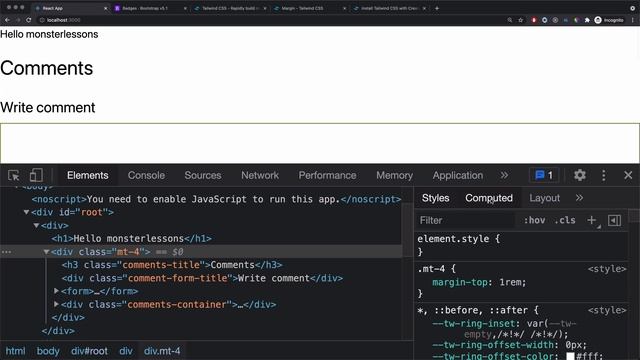Image resolution: width=640 pixels, height=360 pixels.
Task: Toggle the :hov element state panel
Action: click(534, 220)
